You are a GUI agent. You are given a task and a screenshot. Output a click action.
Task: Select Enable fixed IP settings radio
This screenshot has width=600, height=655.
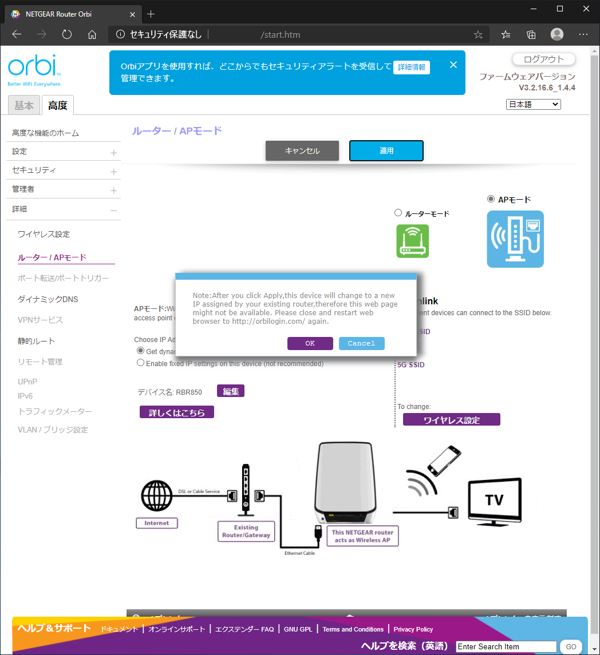pyautogui.click(x=141, y=363)
